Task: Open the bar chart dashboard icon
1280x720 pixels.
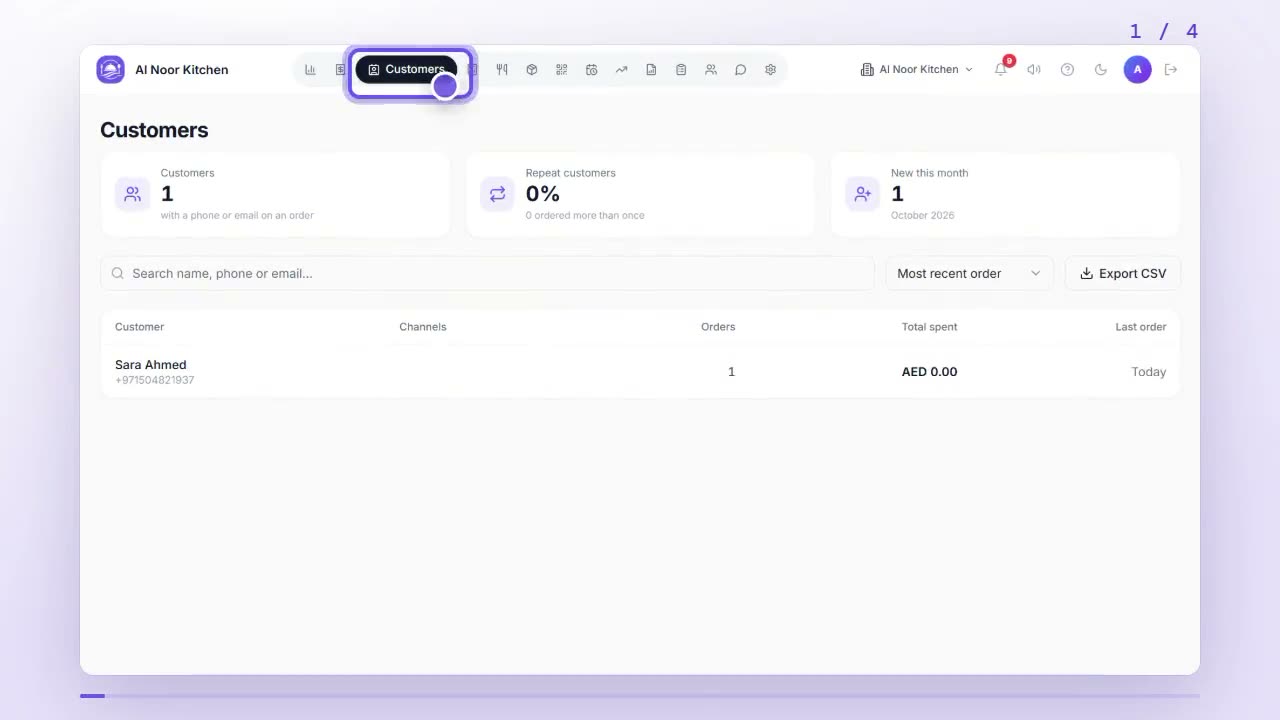Action: click(x=310, y=70)
